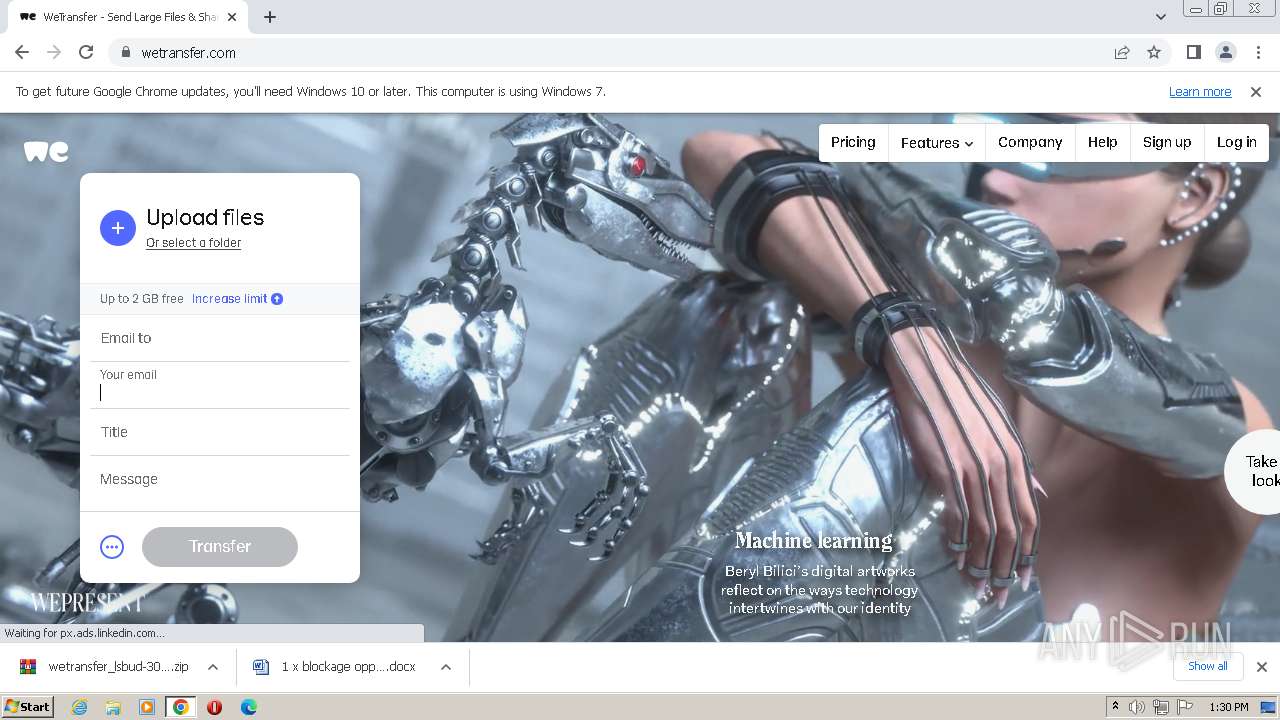
Task: Open Windows Explorer folder in taskbar
Action: (113, 707)
